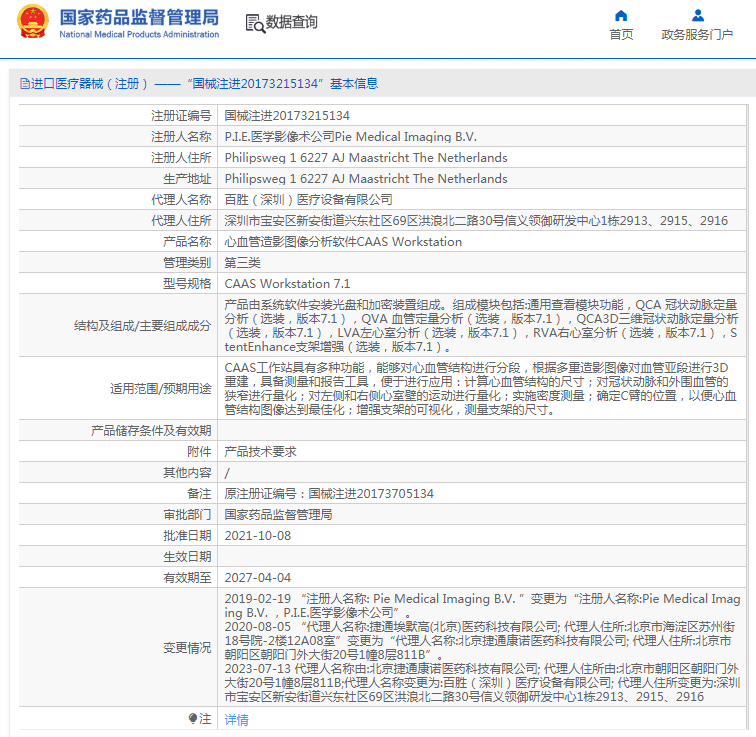Click the 生效日期 row label
756x737 pixels.
coord(187,557)
